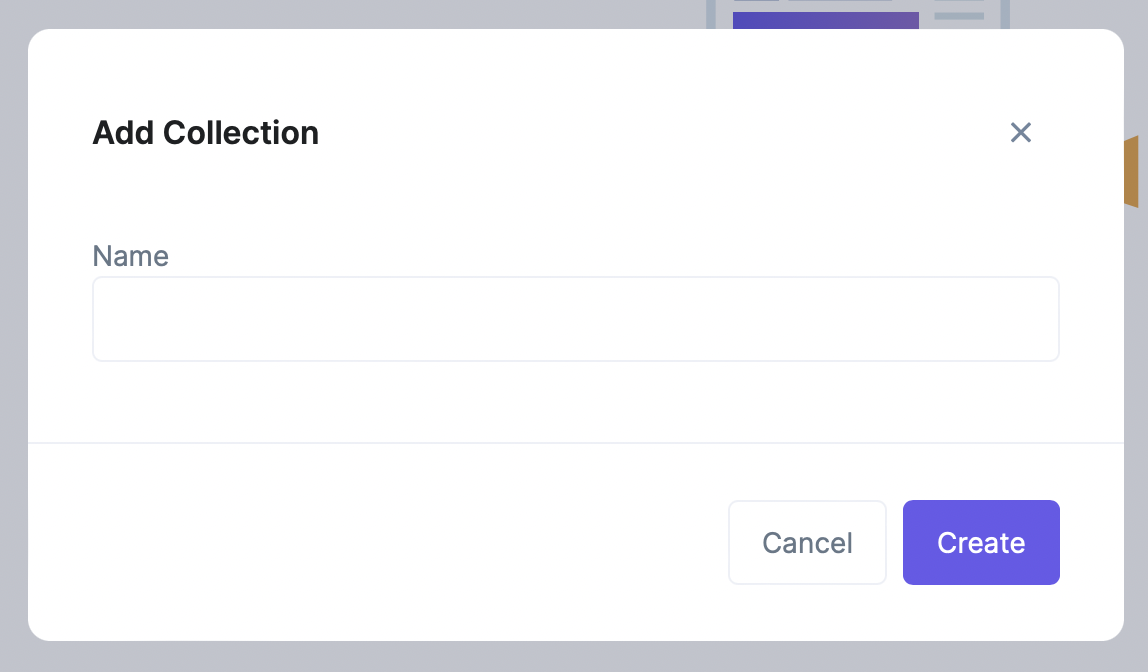Focus the empty collection name textbox
The height and width of the screenshot is (672, 1148).
[x=575, y=319]
